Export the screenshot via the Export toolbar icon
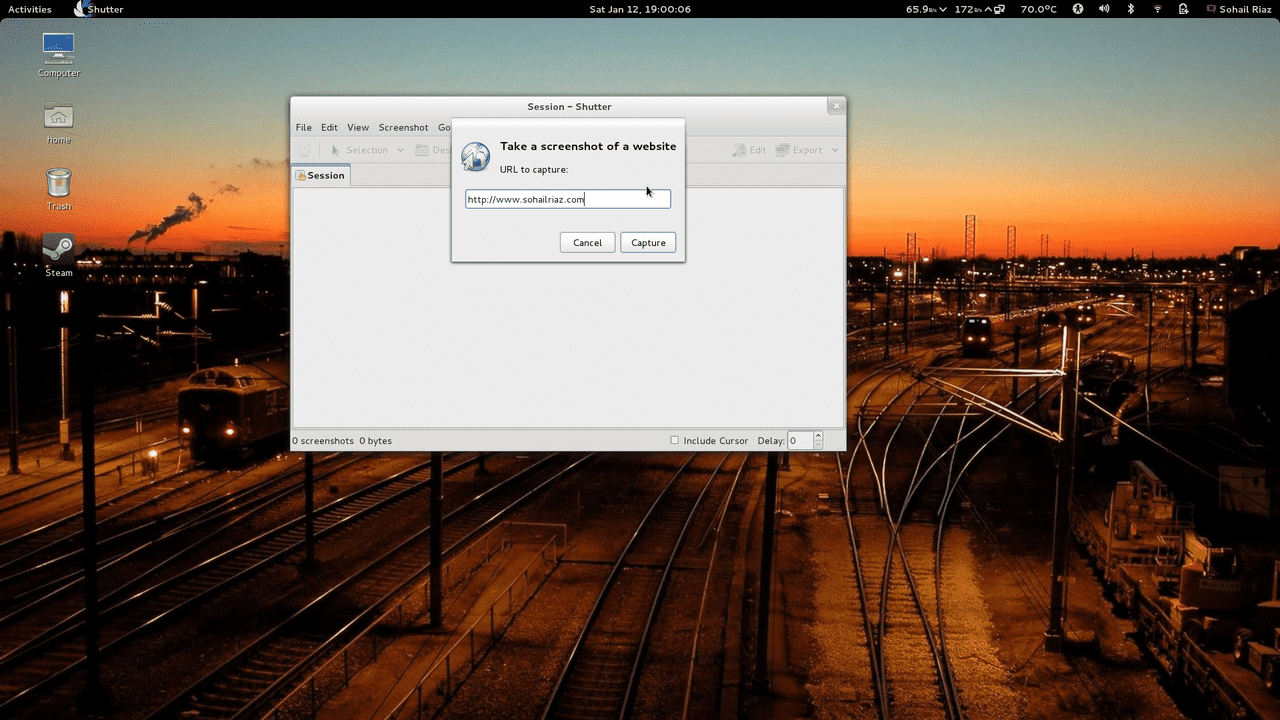This screenshot has width=1280, height=720. click(x=804, y=150)
